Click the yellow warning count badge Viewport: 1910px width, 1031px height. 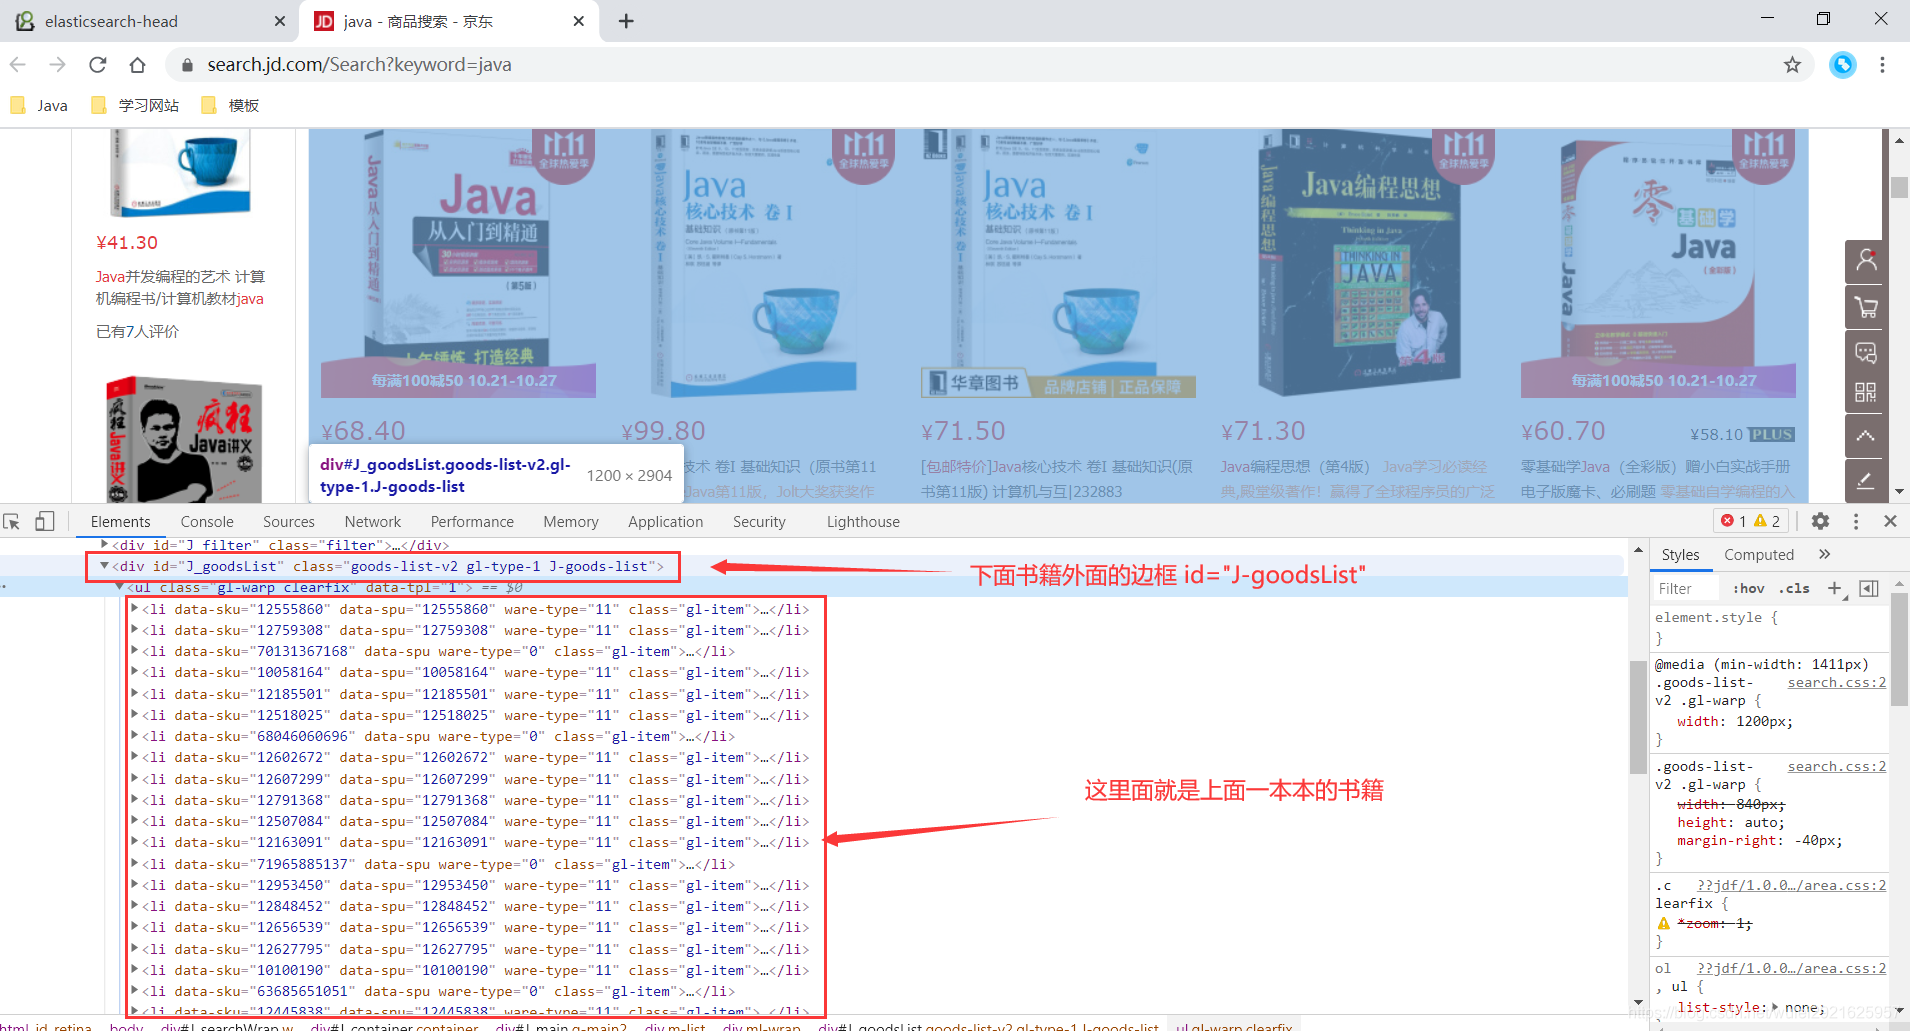pyautogui.click(x=1767, y=521)
